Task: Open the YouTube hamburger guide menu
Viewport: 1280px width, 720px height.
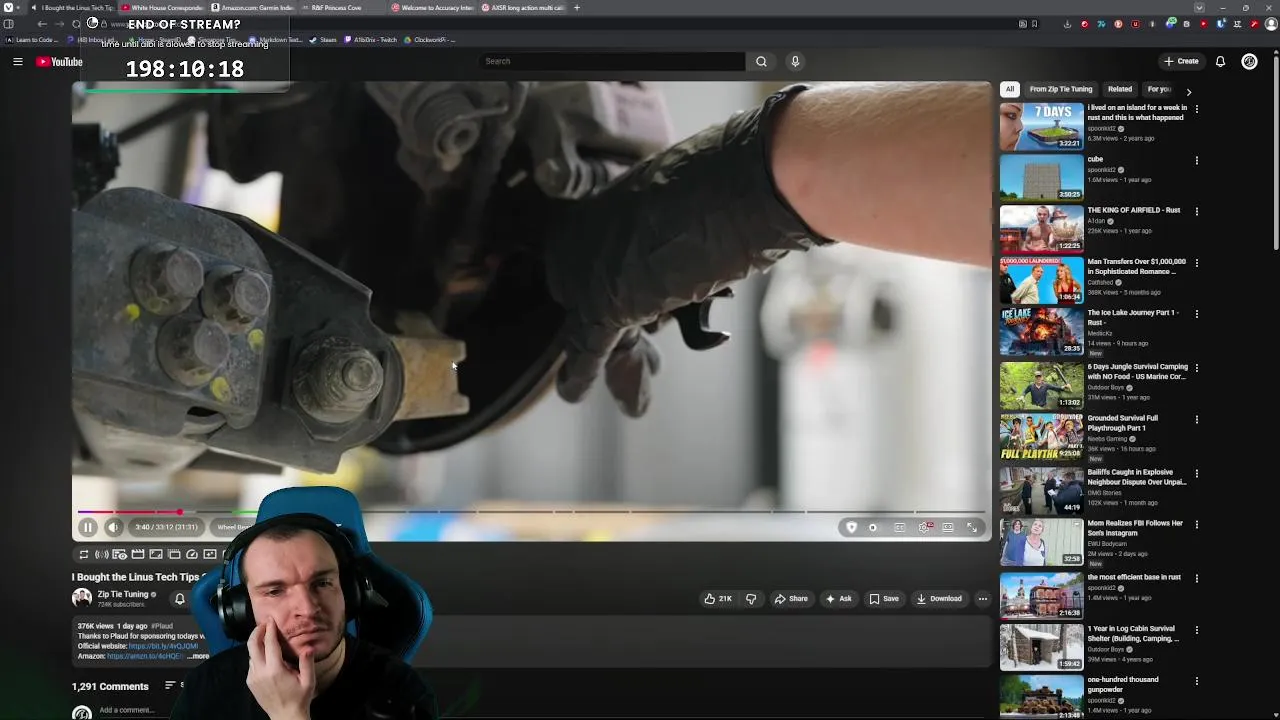Action: click(x=17, y=62)
